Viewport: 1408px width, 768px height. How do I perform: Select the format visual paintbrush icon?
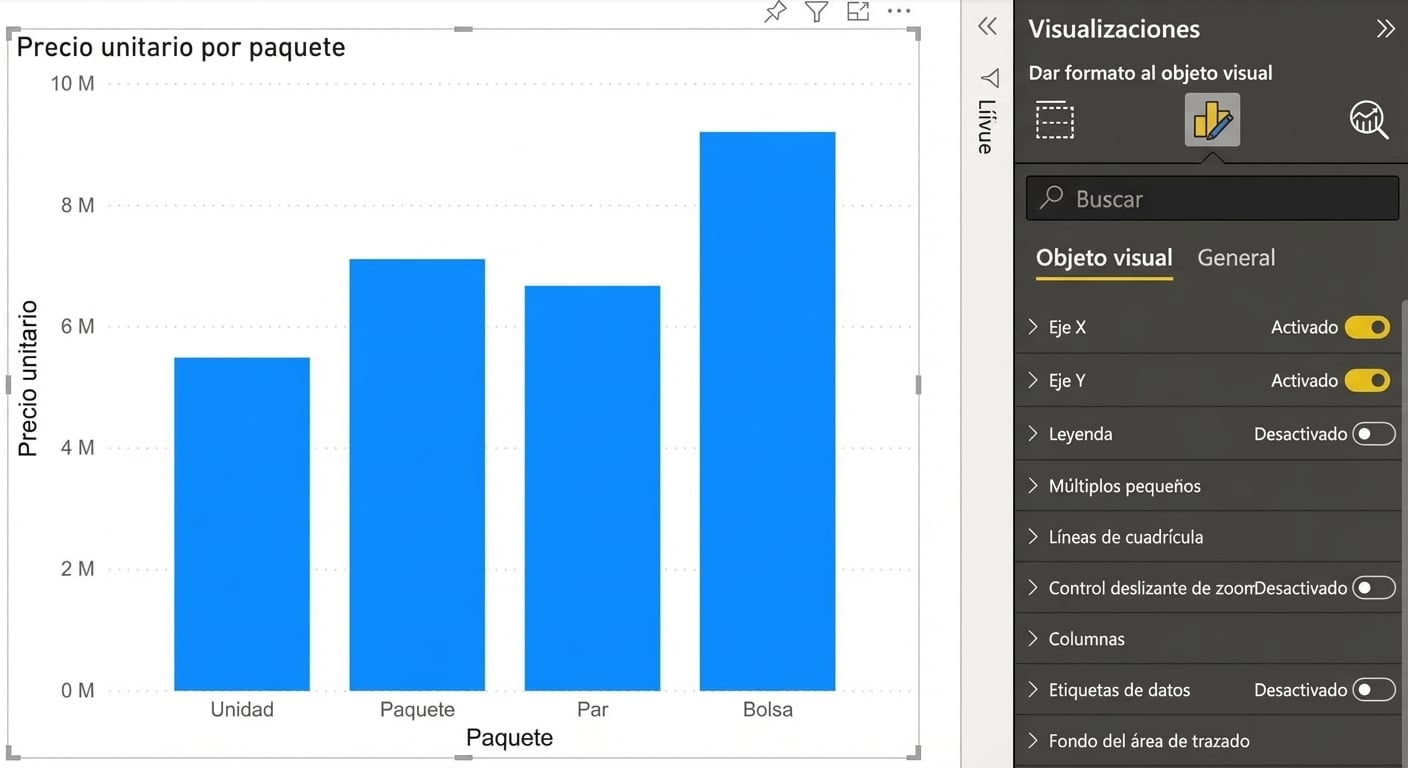pyautogui.click(x=1212, y=120)
